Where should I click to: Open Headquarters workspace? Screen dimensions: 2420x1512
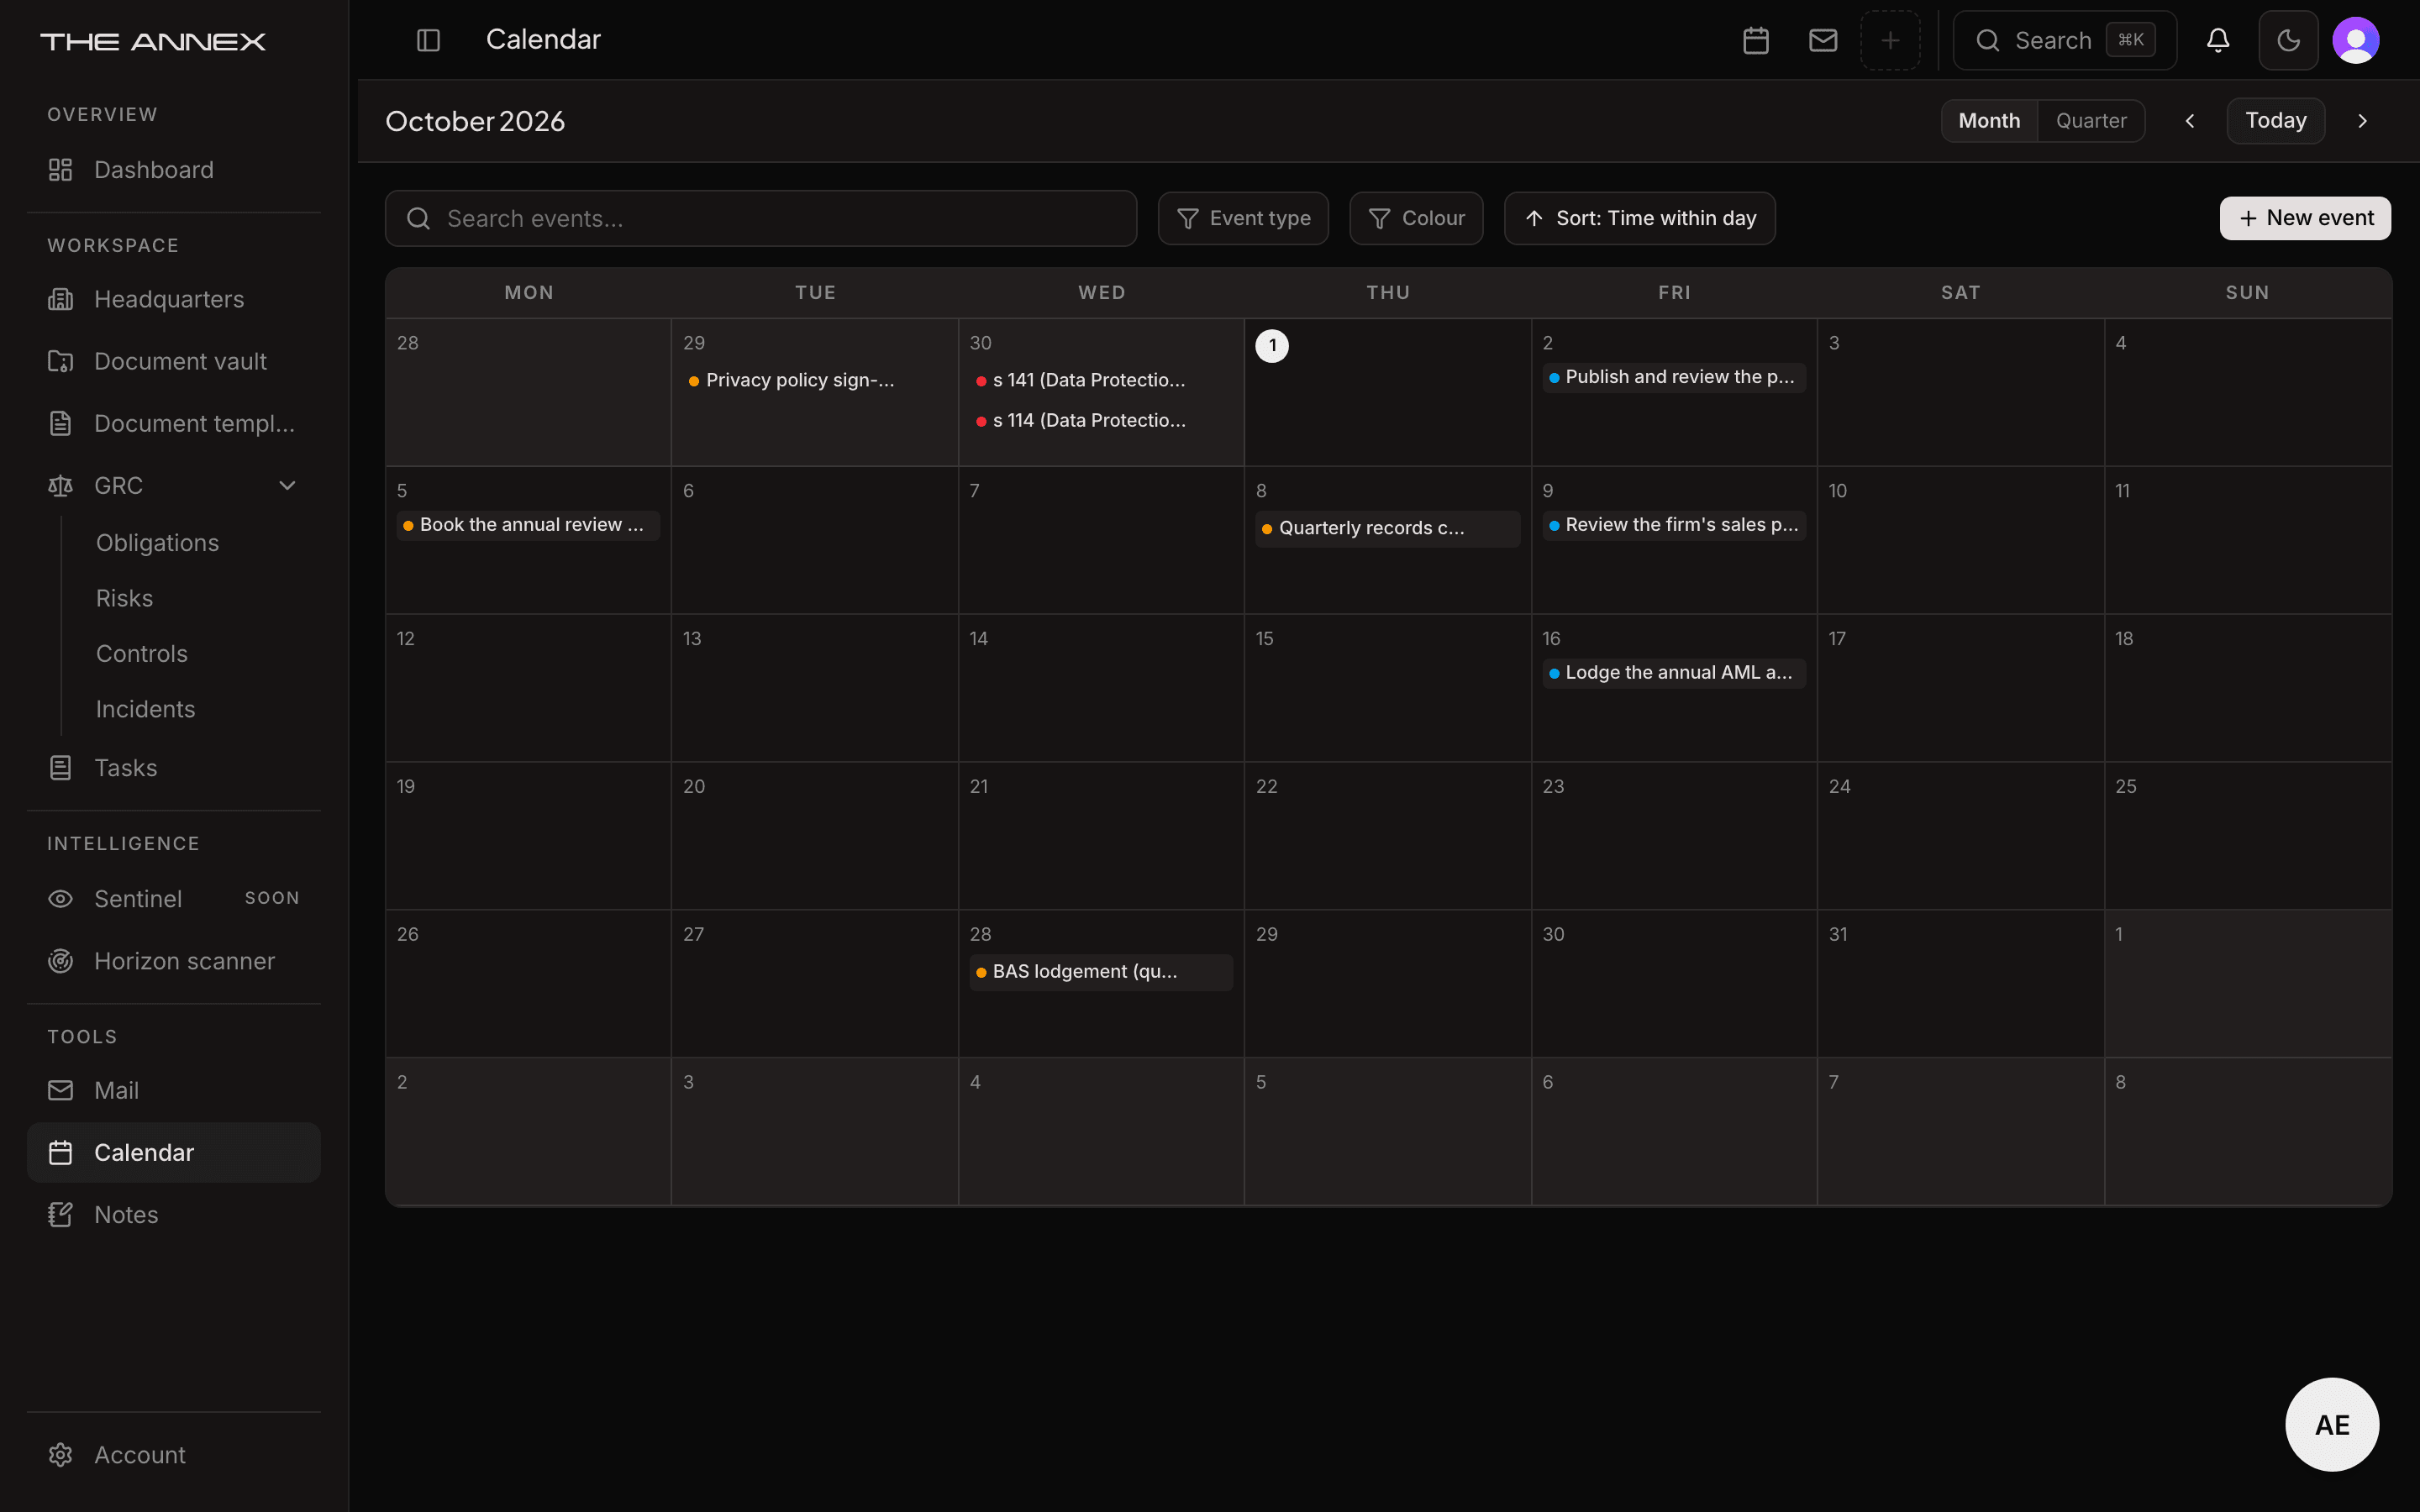coord(173,299)
